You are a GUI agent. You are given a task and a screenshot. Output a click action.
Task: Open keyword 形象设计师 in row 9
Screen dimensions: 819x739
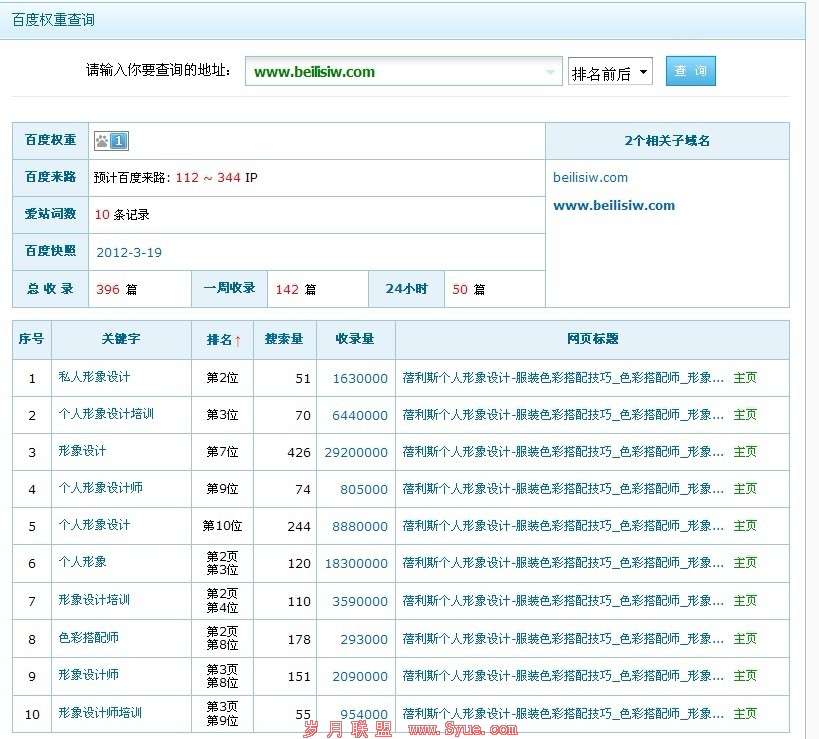click(x=88, y=675)
